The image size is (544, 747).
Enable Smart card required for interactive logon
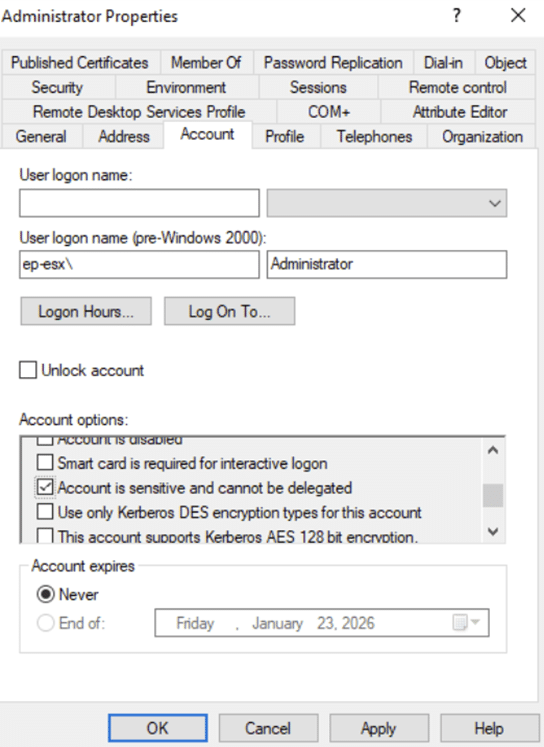pos(45,463)
